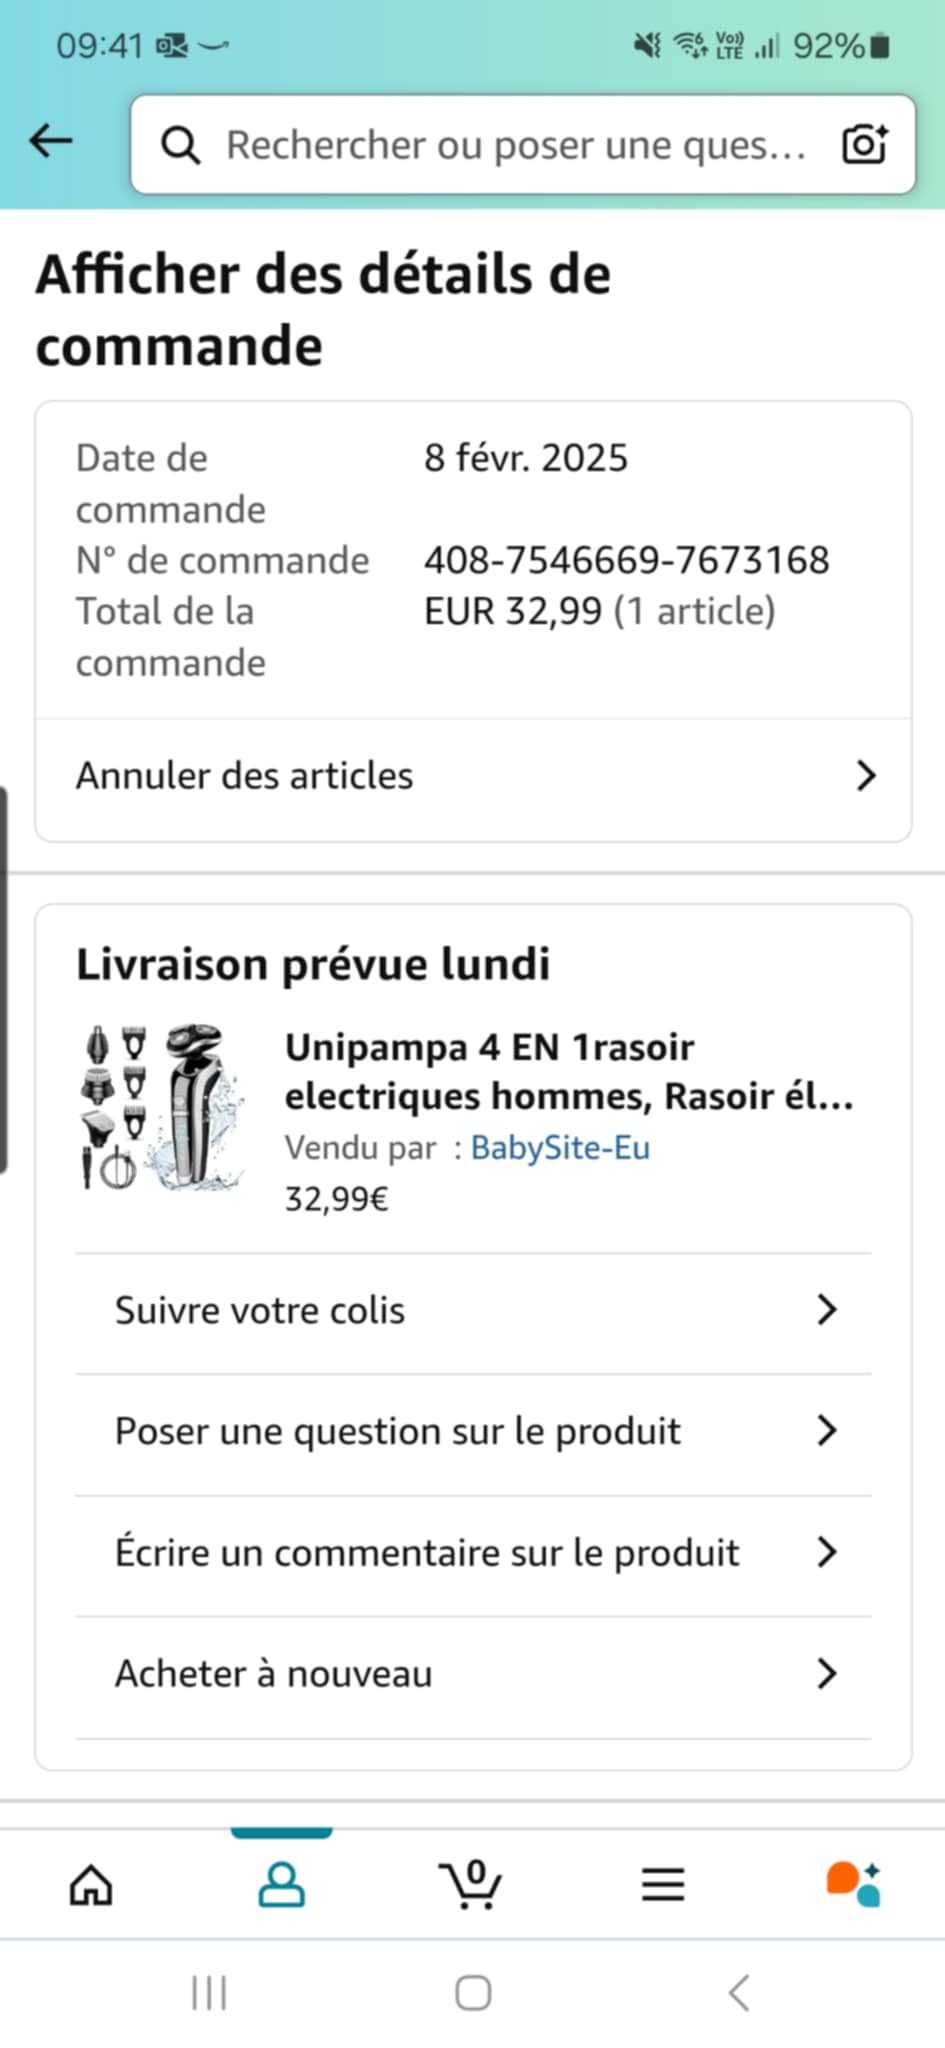The width and height of the screenshot is (945, 2048).
Task: Open camera visual search icon
Action: [865, 145]
